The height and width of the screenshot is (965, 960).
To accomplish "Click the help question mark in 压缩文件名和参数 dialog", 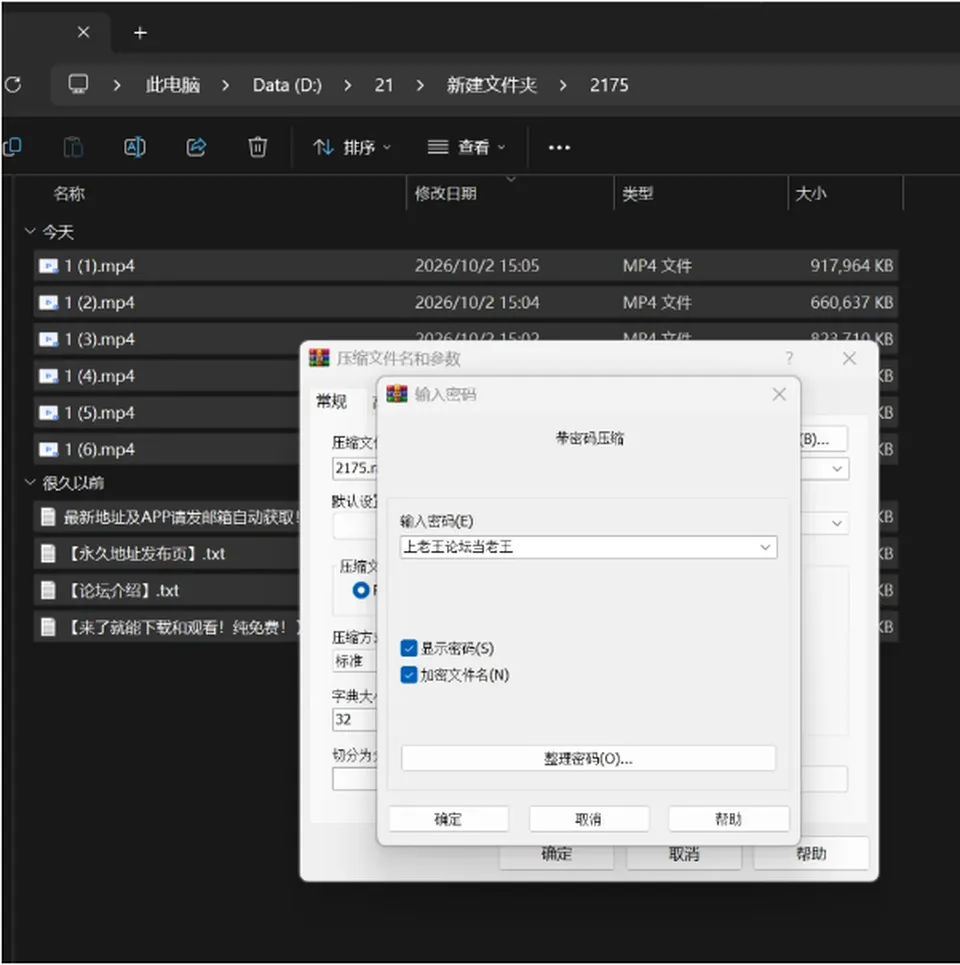I will pyautogui.click(x=789, y=358).
